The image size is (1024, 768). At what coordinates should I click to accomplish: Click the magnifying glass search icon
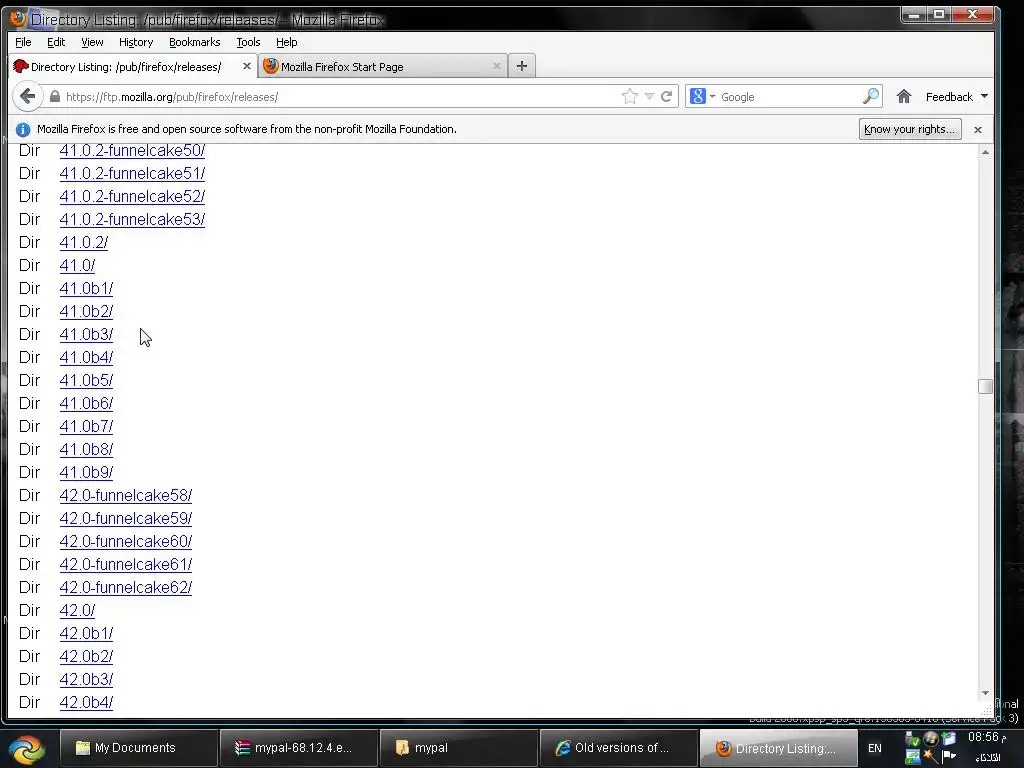tap(871, 97)
